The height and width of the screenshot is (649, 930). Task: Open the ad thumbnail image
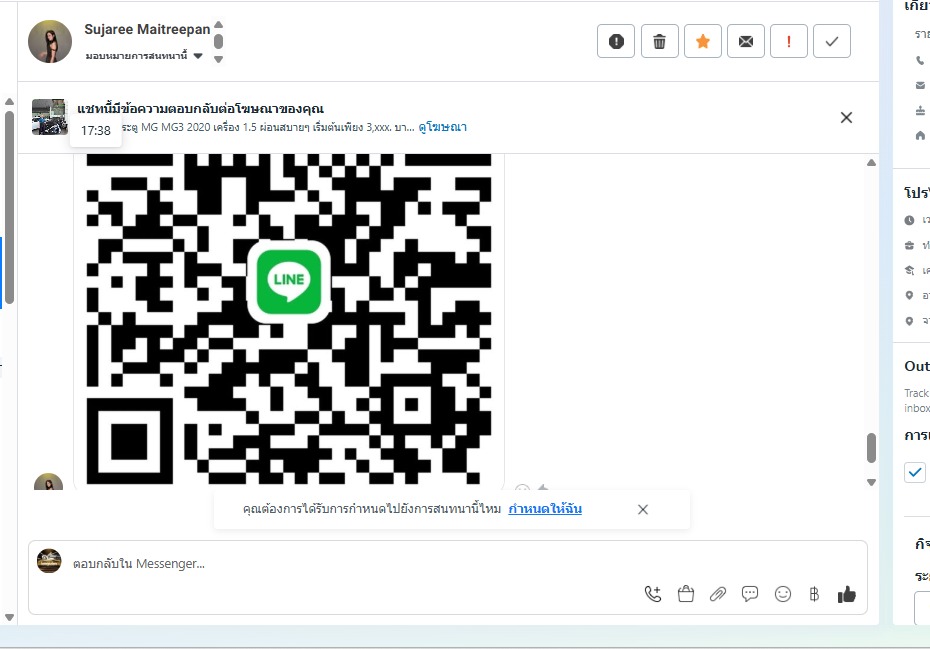point(49,117)
